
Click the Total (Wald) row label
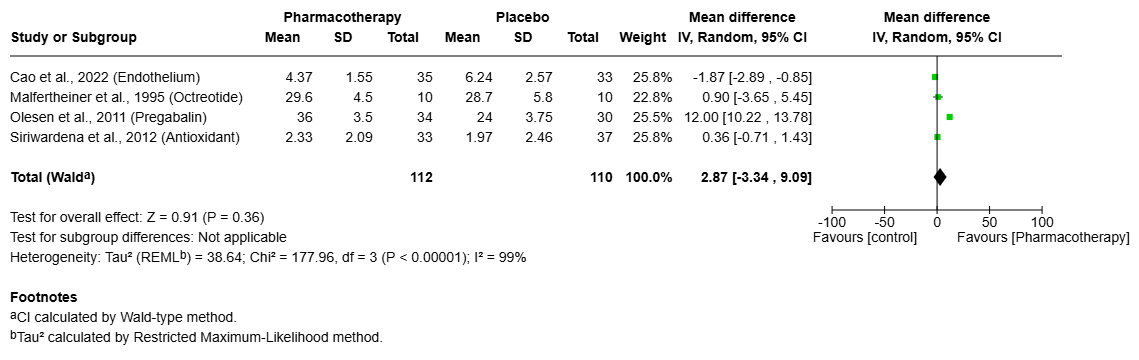point(53,177)
